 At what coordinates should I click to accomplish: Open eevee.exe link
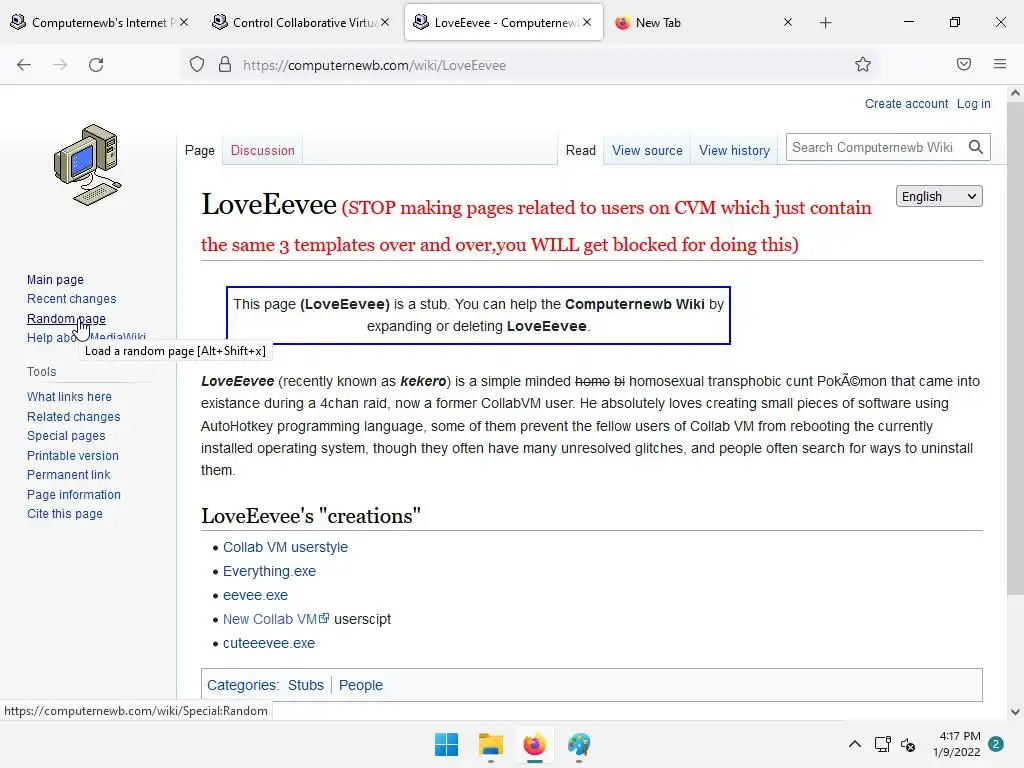(x=255, y=596)
